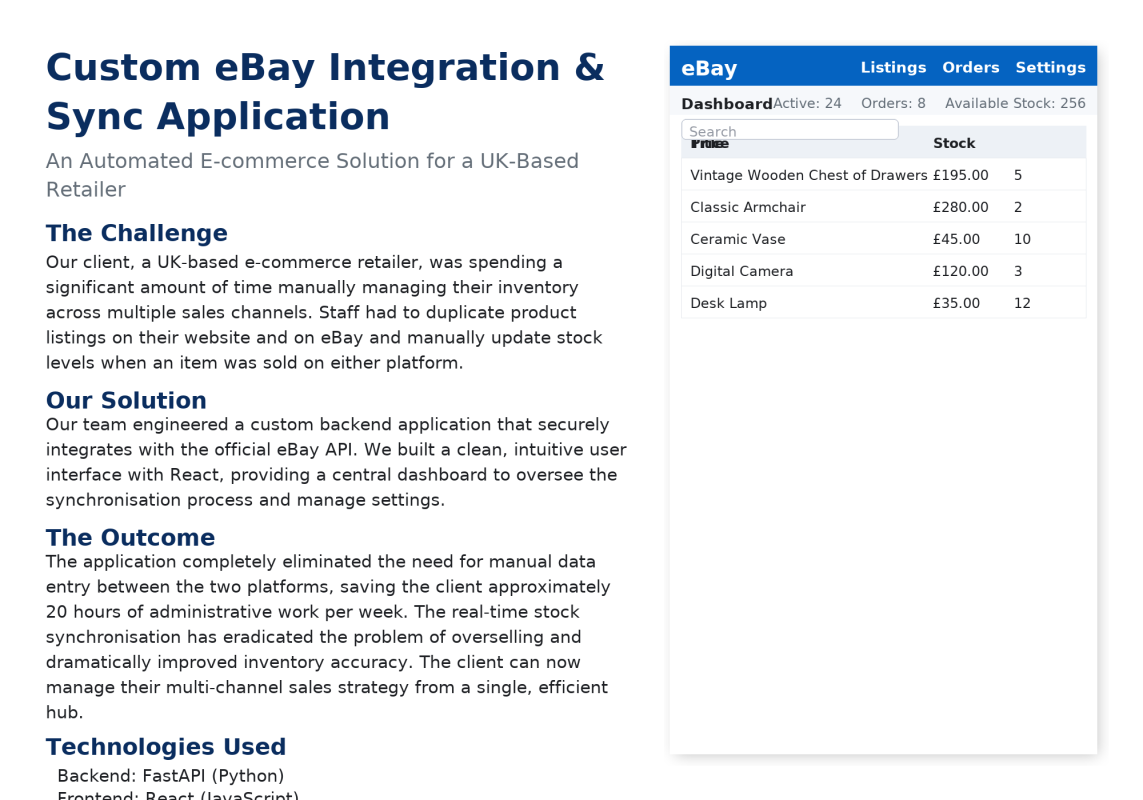Viewport: 1143px width, 800px height.
Task: Open the Ceramic Vase product row
Action: pos(738,239)
